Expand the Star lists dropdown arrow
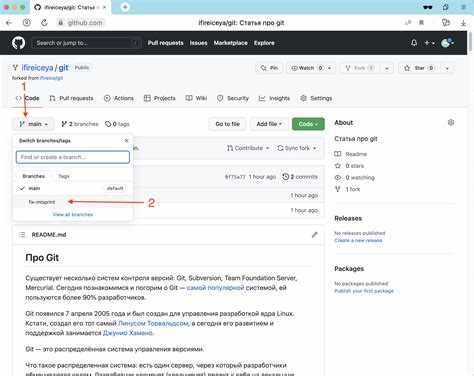The width and height of the screenshot is (474, 376). pyautogui.click(x=447, y=68)
